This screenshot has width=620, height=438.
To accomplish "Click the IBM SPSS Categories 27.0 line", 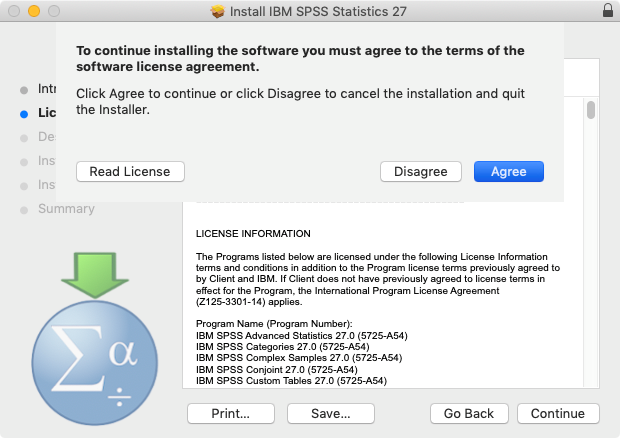I will tap(283, 347).
